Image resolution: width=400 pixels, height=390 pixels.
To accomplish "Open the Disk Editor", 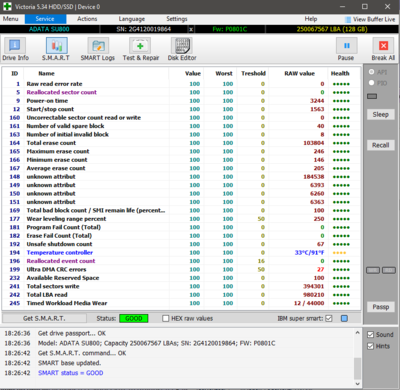I will (182, 49).
